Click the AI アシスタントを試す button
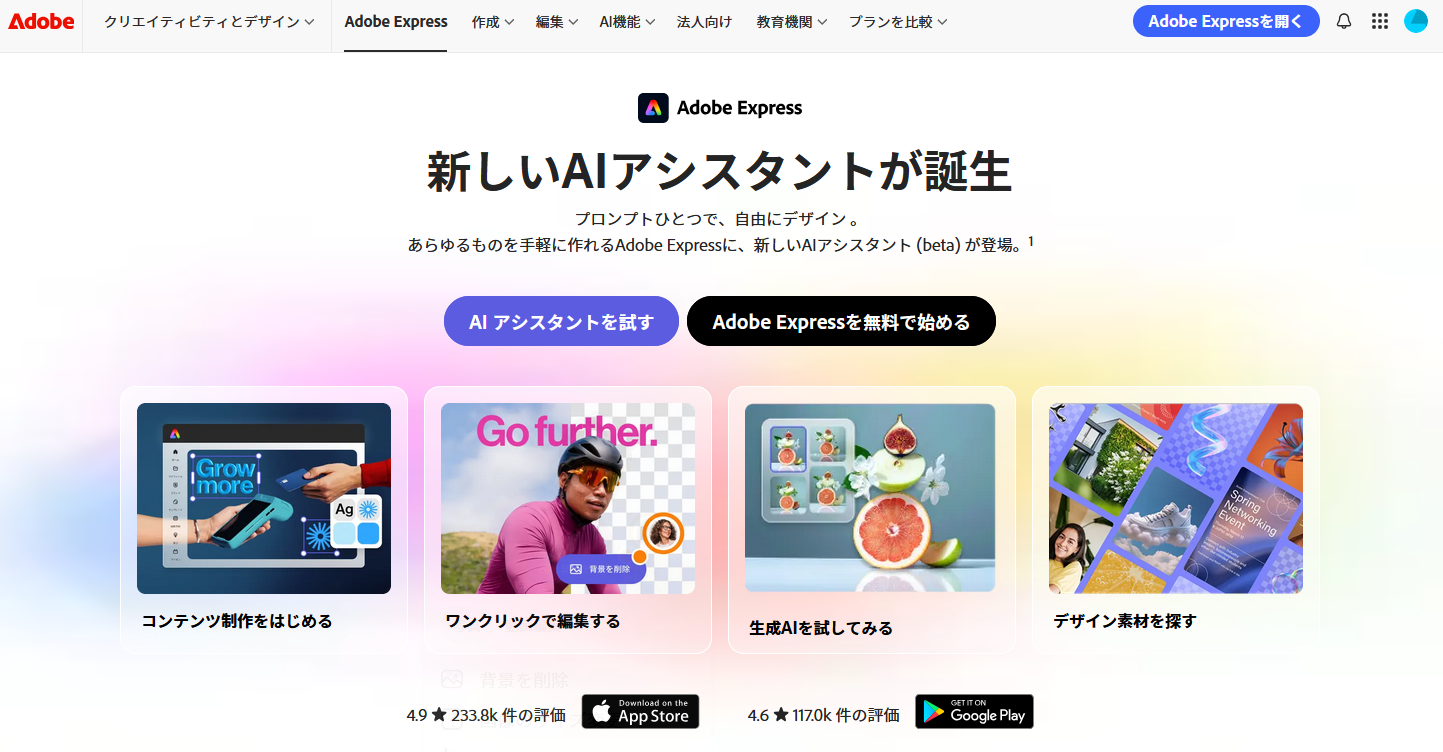This screenshot has width=1443, height=752. point(561,321)
